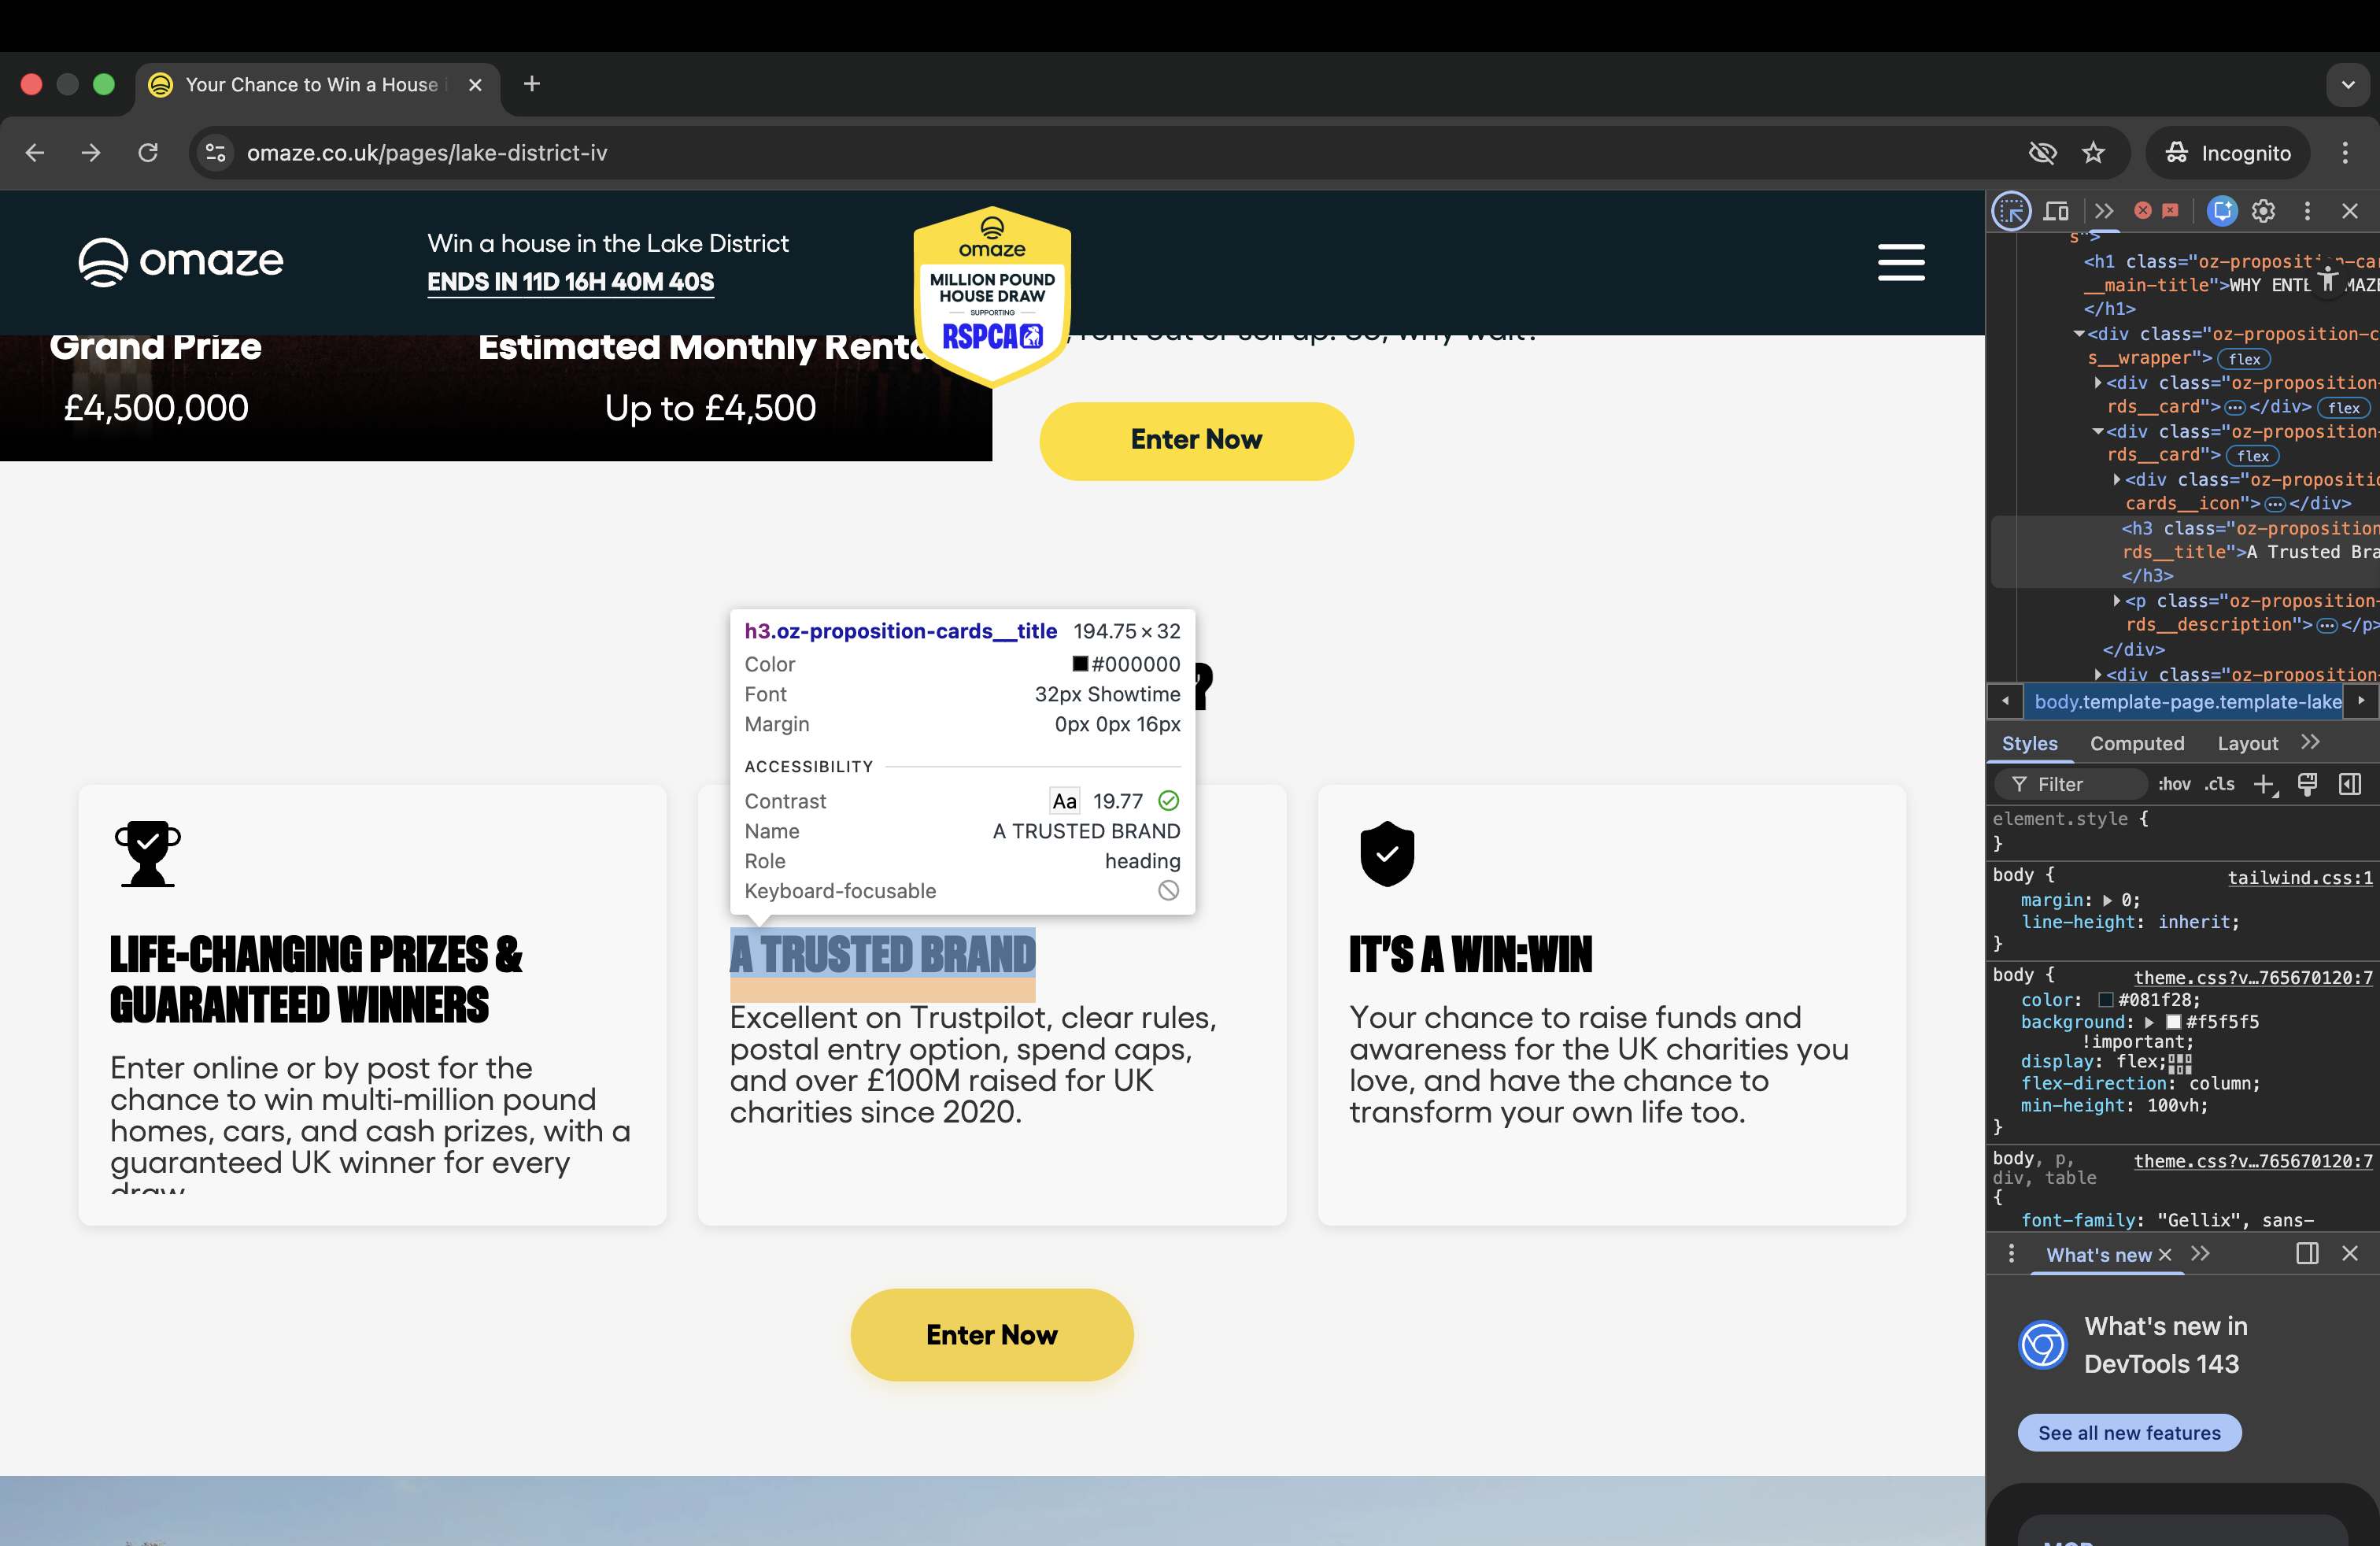View site information in the address bar
This screenshot has height=1546, width=2380.
click(x=215, y=153)
